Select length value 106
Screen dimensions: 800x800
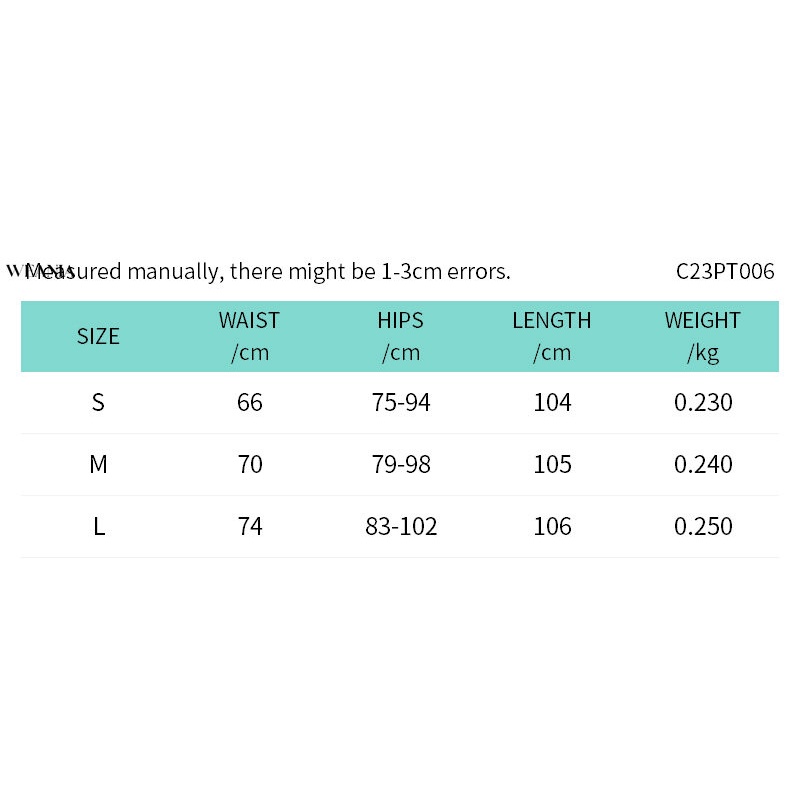[552, 527]
